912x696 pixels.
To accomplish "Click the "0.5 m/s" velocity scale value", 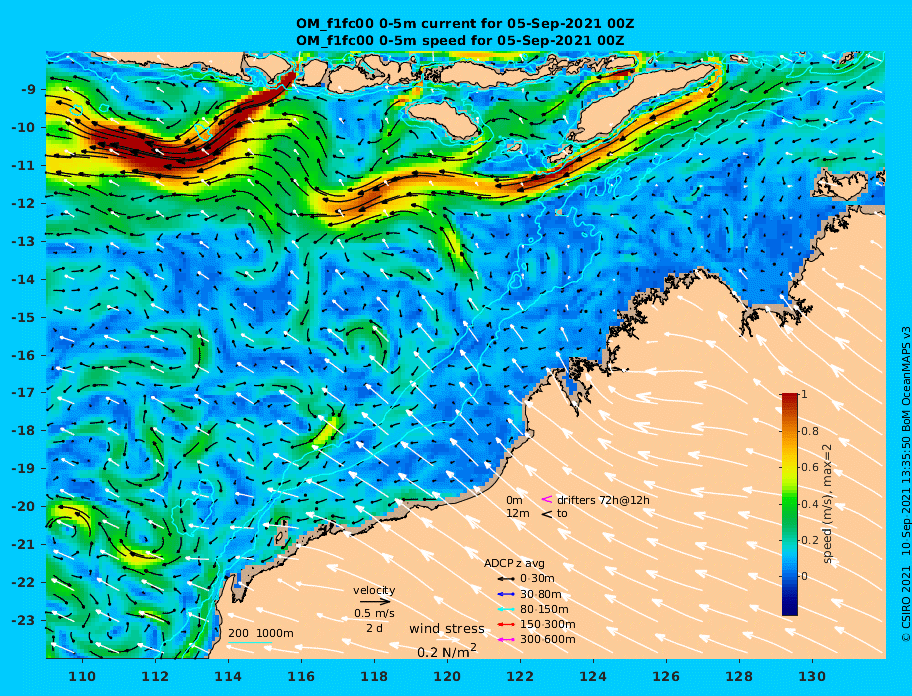I will [x=375, y=613].
